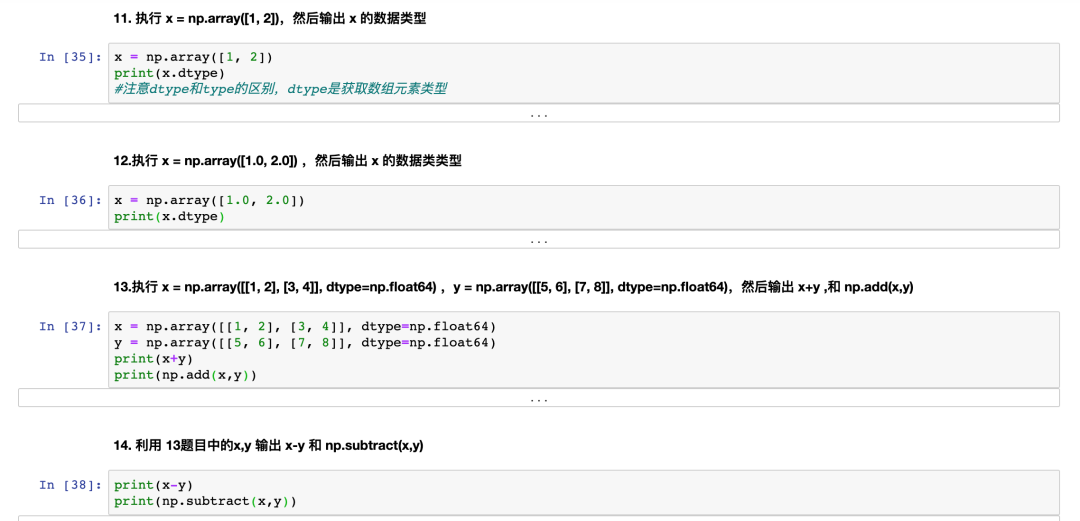The width and height of the screenshot is (1080, 521).
Task: Select the In [38] prompt label
Action: pos(71,485)
